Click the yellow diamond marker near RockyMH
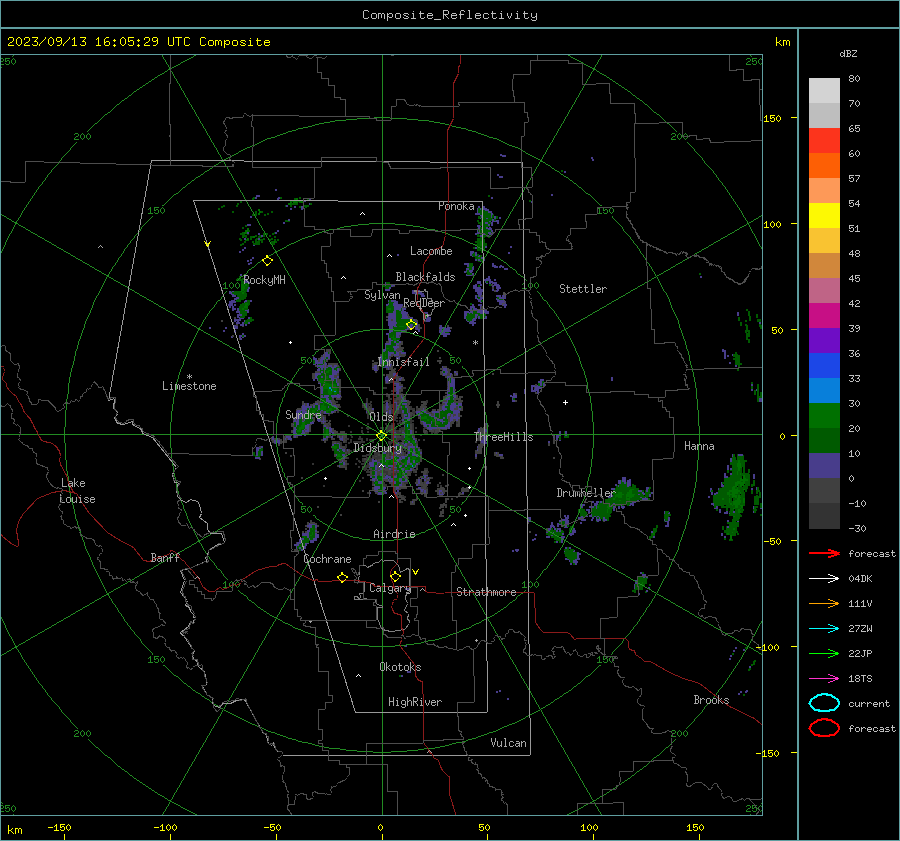The height and width of the screenshot is (841, 900). (x=267, y=261)
